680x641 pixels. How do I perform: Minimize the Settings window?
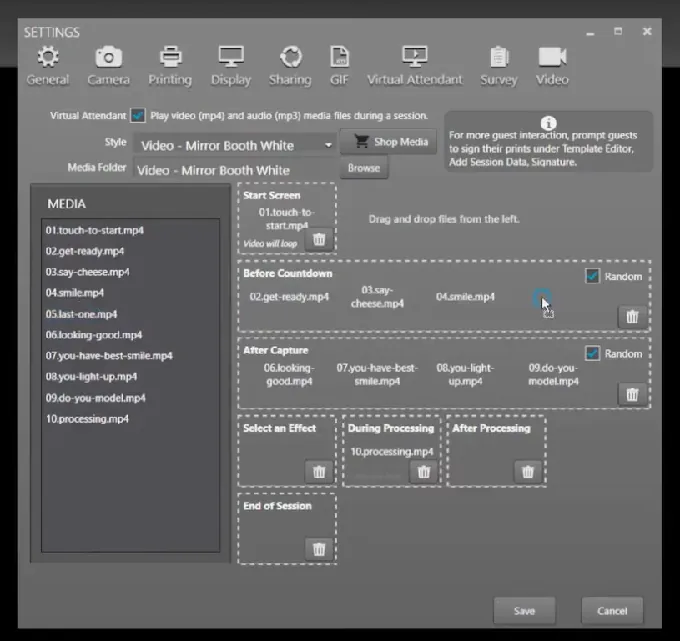tap(590, 33)
